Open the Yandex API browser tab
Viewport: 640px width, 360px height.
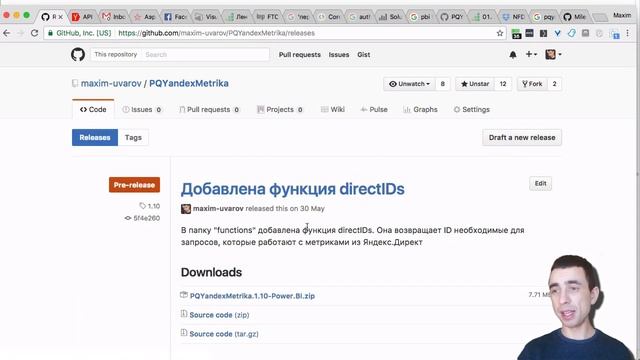83,17
